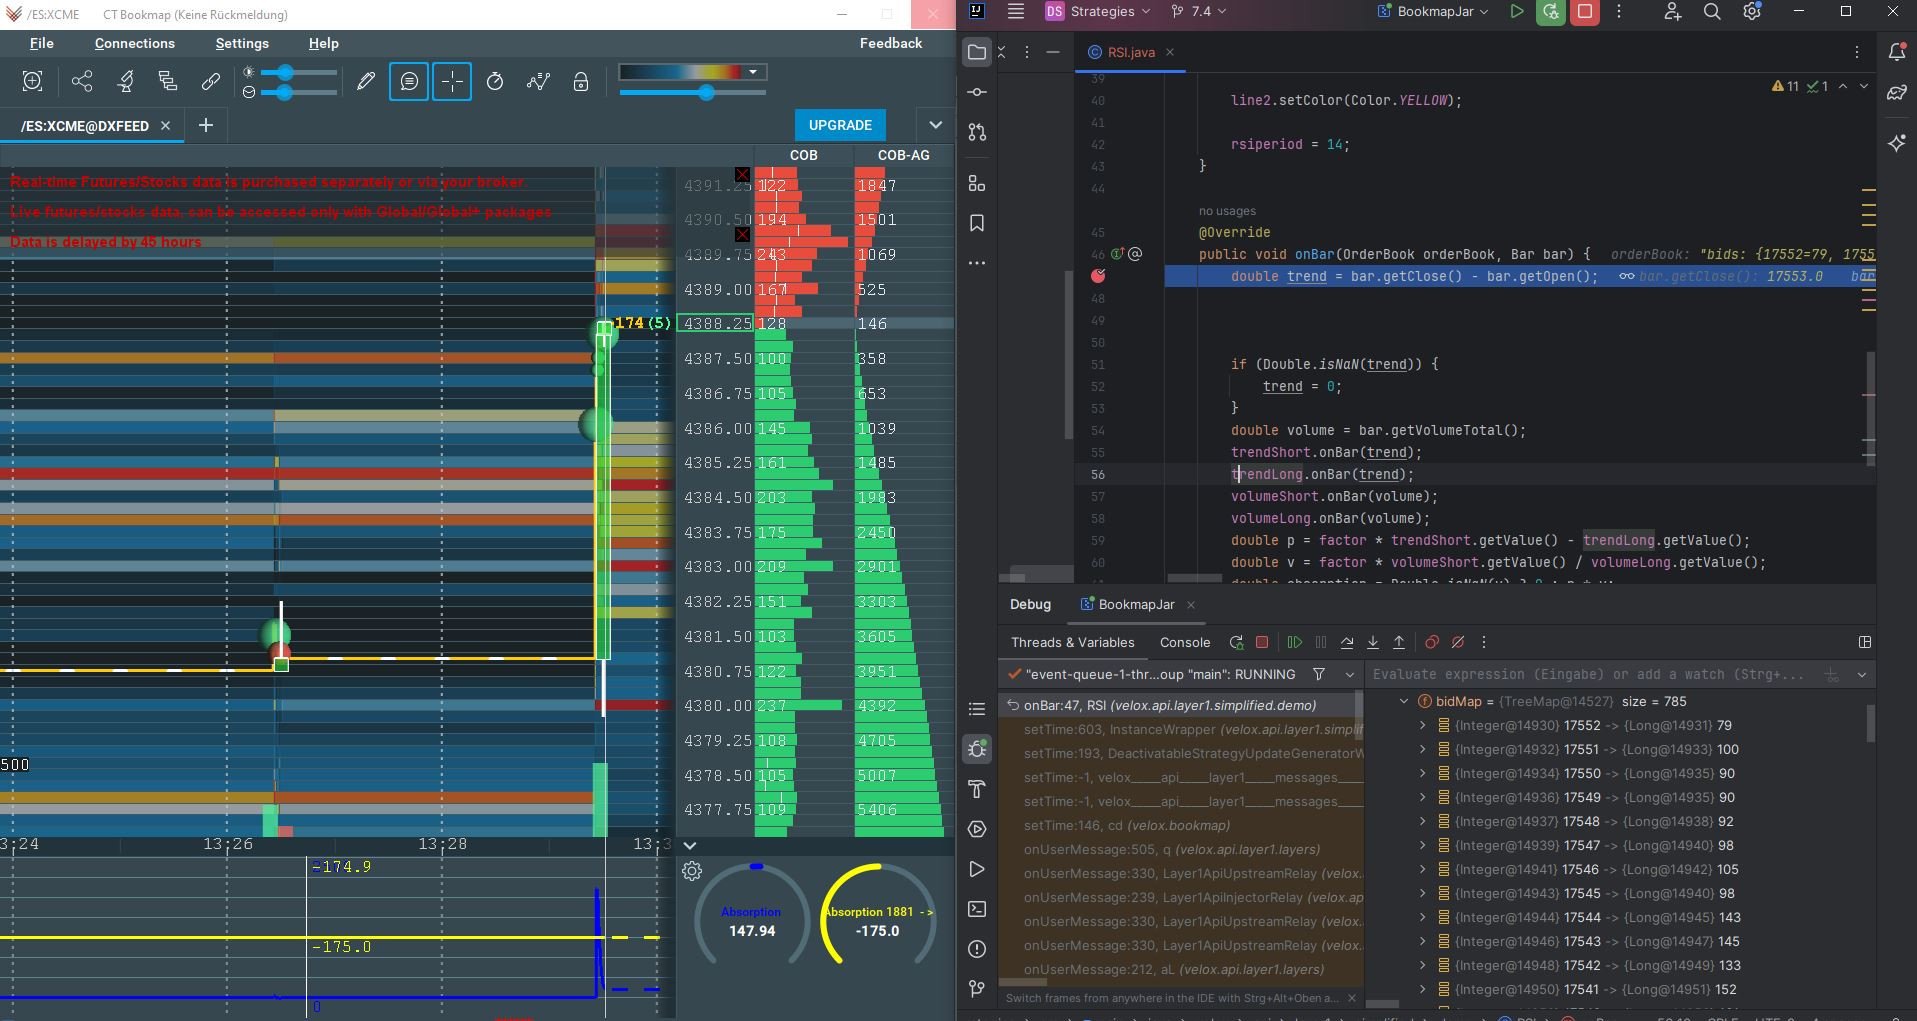Click the share icon in Bookmap toolbar
The width and height of the screenshot is (1917, 1021).
82,82
